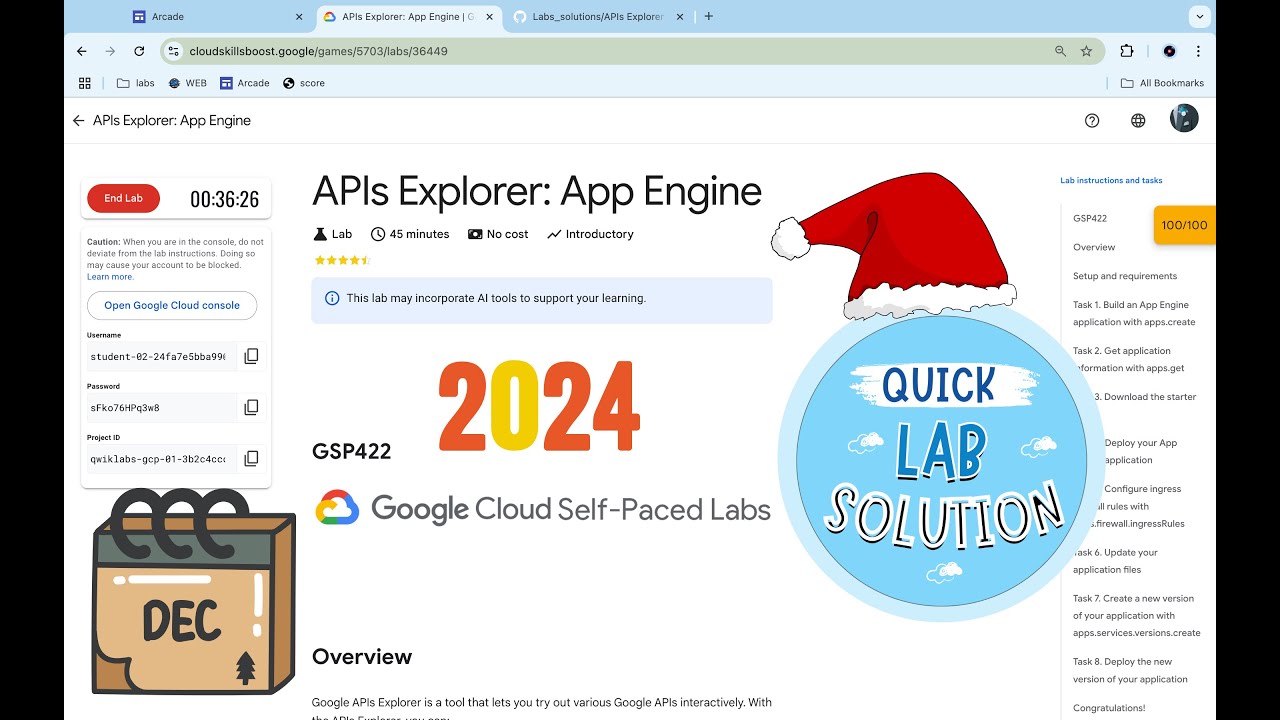The image size is (1280, 720).
Task: Open the labs bookmark folder
Action: (136, 83)
